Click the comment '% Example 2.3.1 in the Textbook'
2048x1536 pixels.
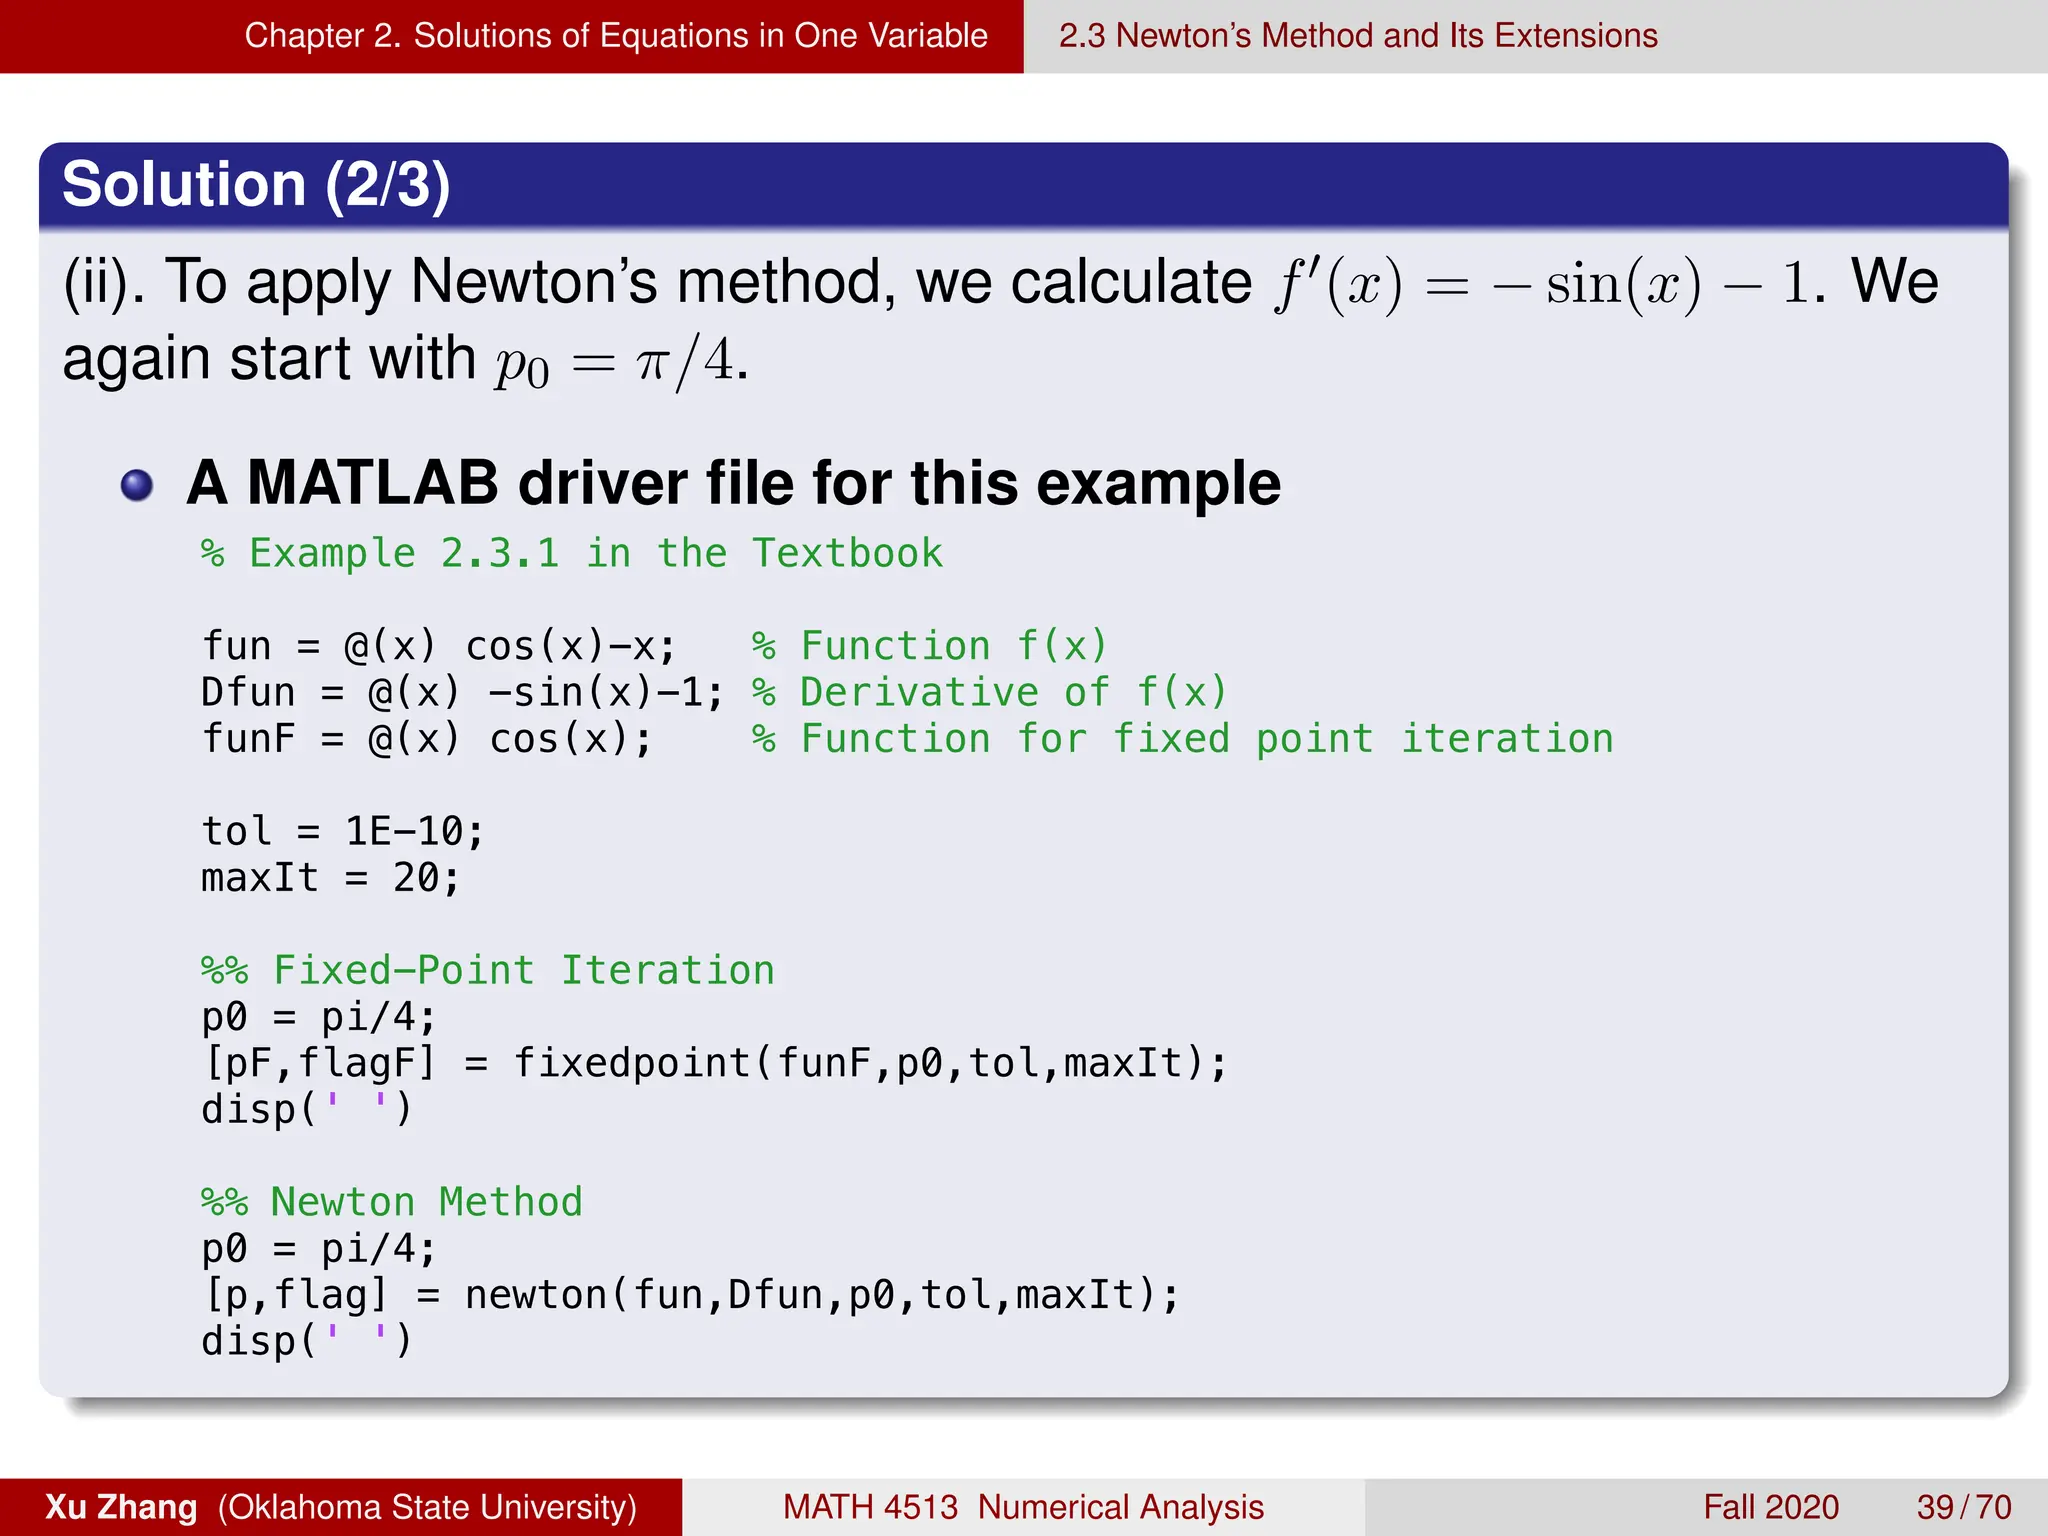572,553
